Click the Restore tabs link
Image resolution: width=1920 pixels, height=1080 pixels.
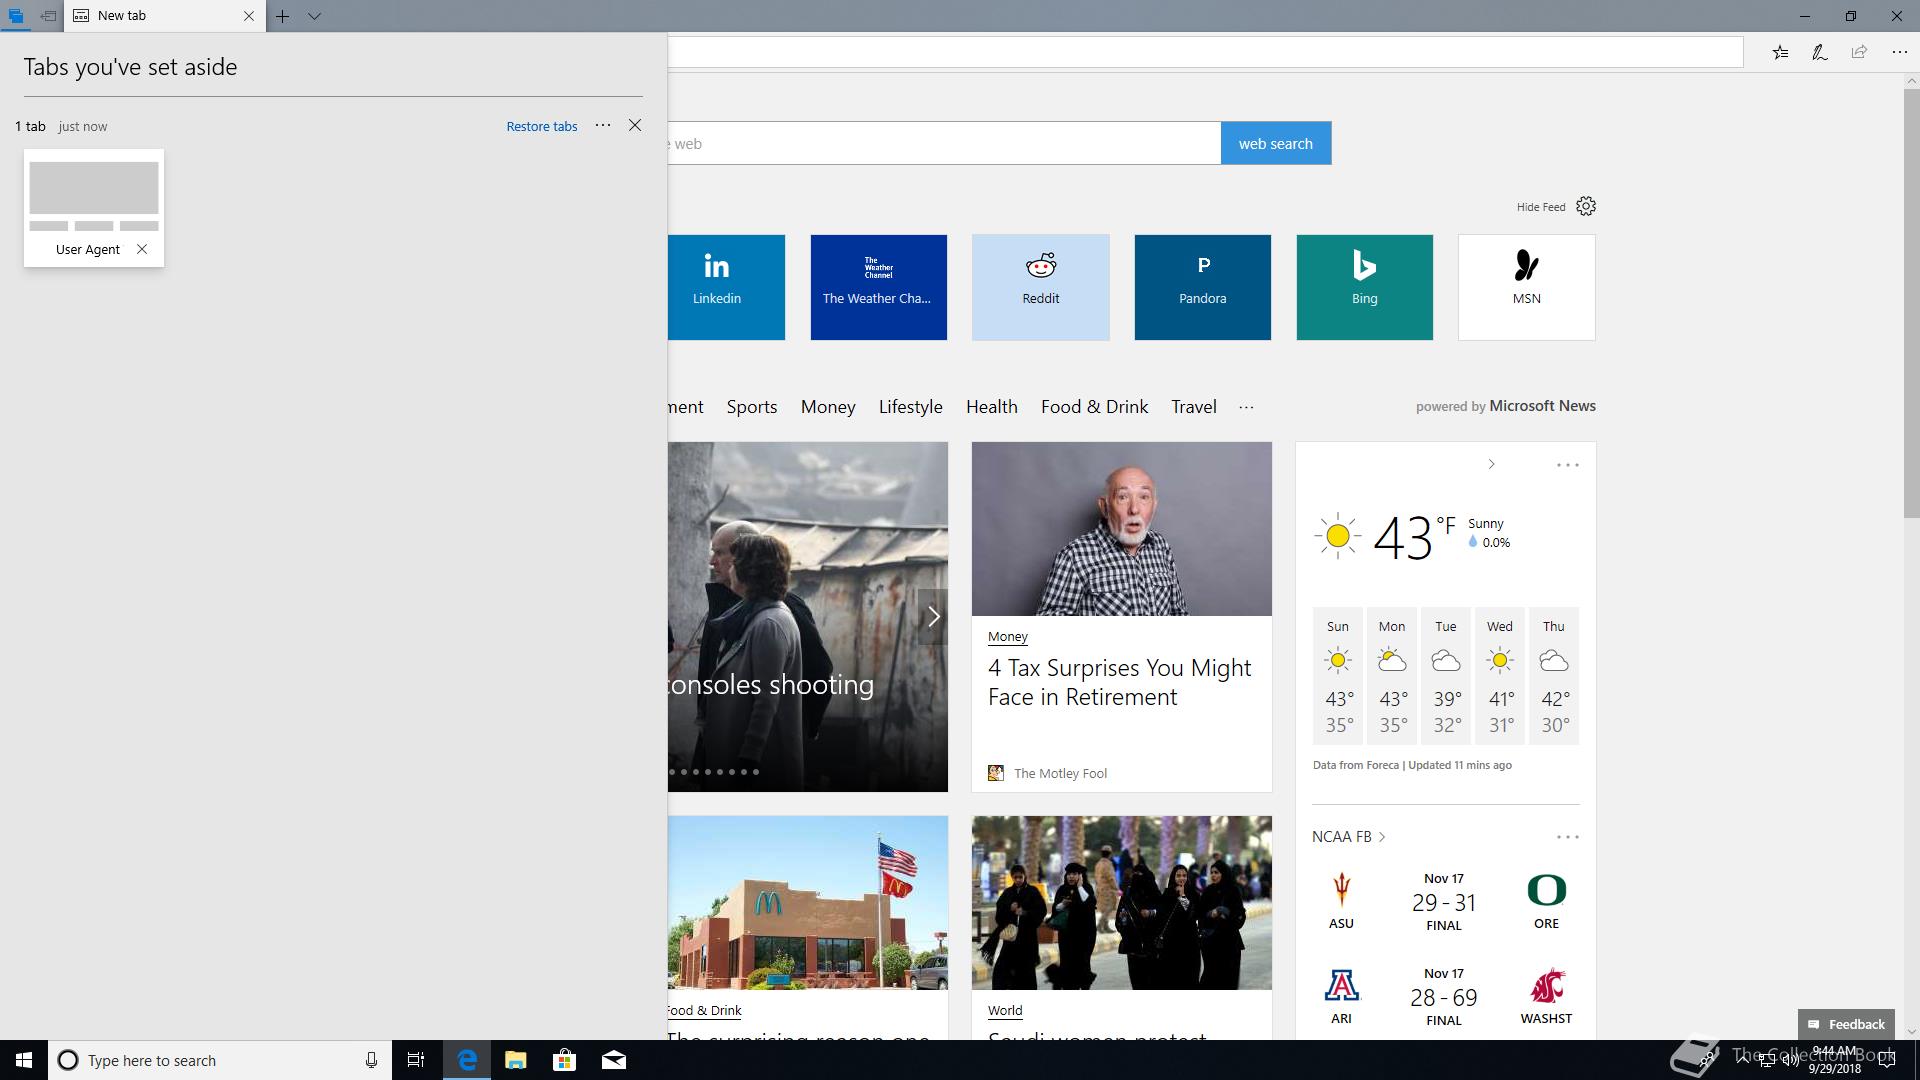click(541, 126)
